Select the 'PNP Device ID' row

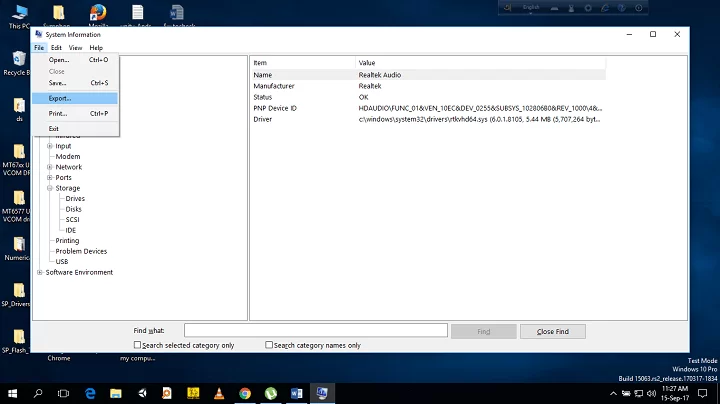tap(428, 108)
